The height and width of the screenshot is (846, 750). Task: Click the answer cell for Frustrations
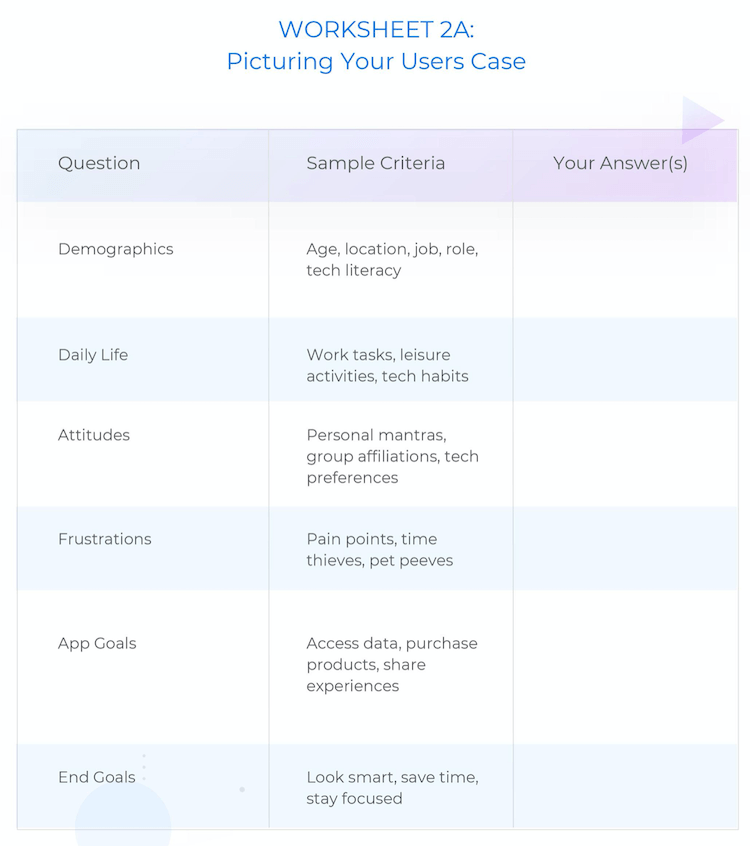point(625,548)
